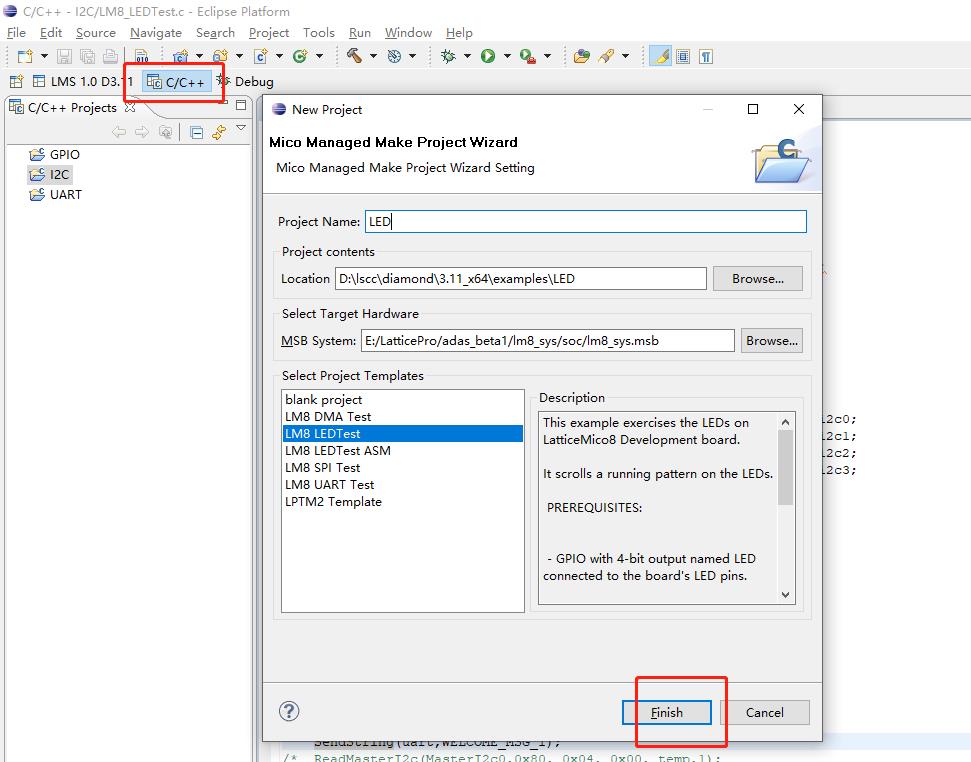Select the LM8 DMA Test template
Screen dimensions: 971x762
click(x=403, y=417)
